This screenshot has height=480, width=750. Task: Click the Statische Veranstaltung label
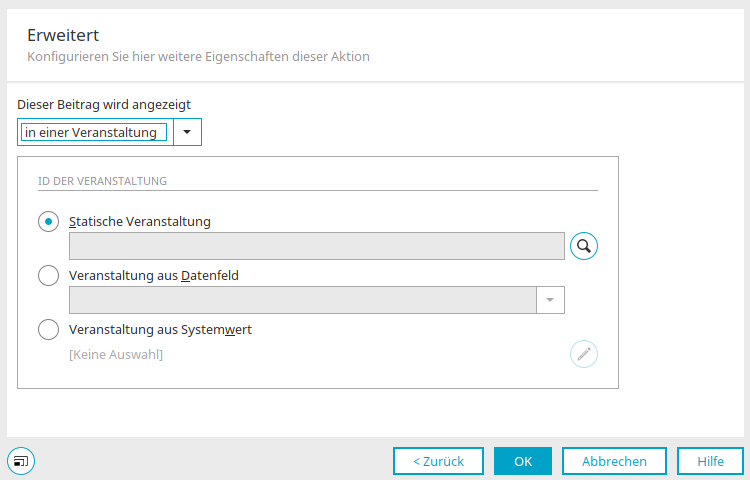(x=140, y=222)
